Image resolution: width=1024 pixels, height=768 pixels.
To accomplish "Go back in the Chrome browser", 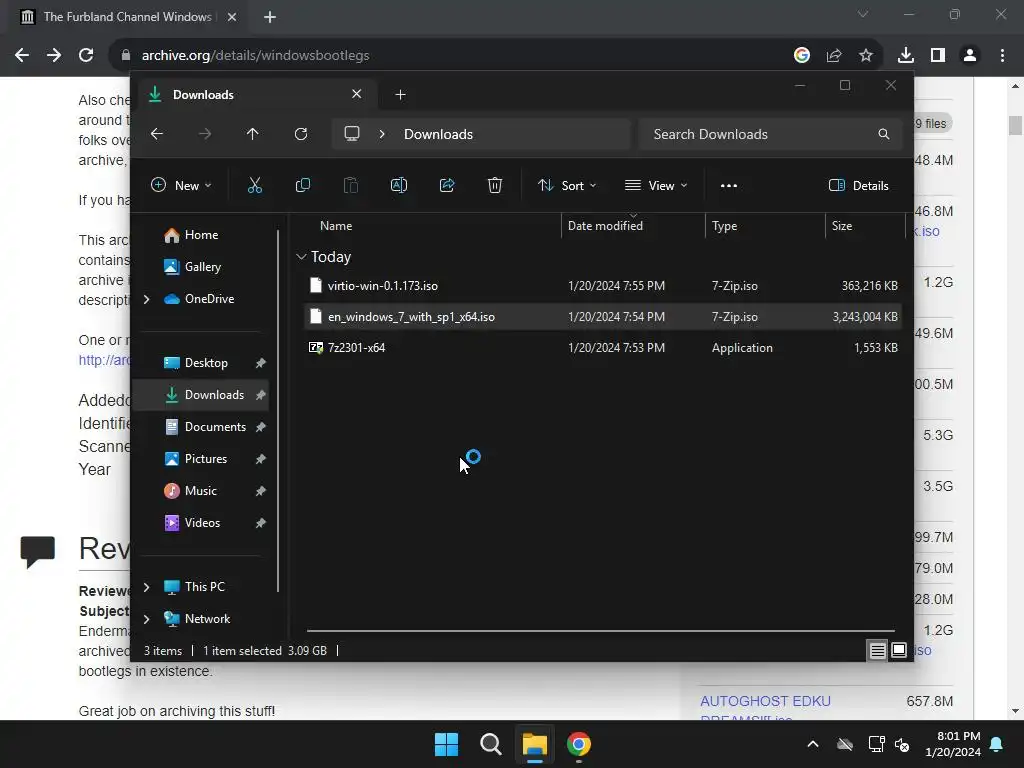I will point(22,56).
